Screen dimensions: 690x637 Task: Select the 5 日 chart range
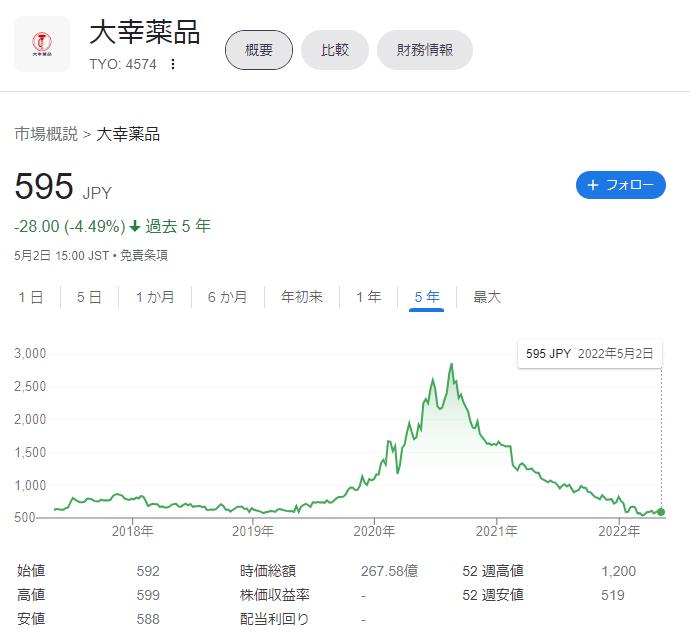point(89,297)
